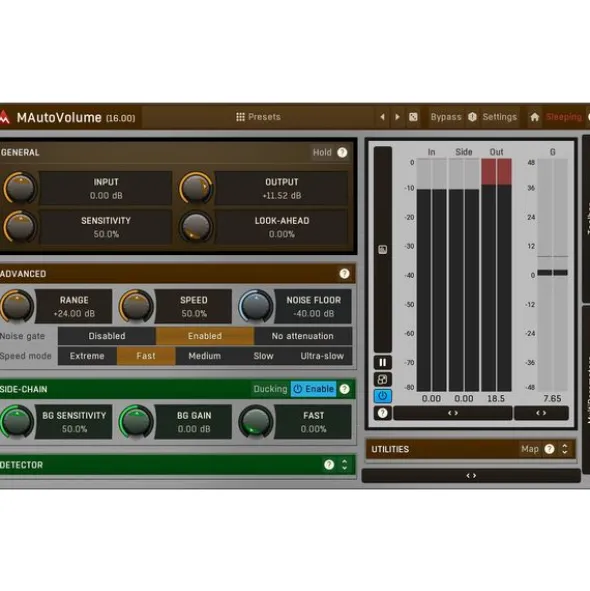The image size is (590, 591).
Task: Expand the Utilities section arrows
Action: [x=565, y=449]
